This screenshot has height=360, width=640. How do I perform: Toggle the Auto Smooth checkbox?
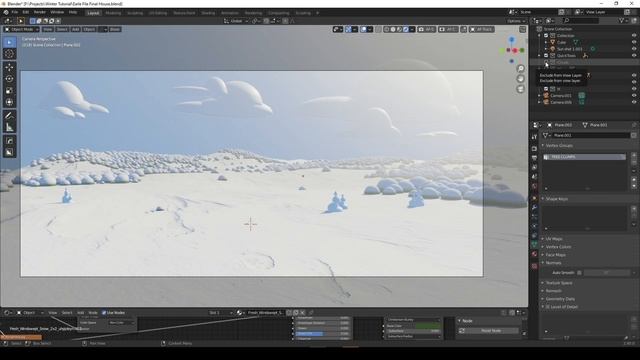pyautogui.click(x=579, y=273)
